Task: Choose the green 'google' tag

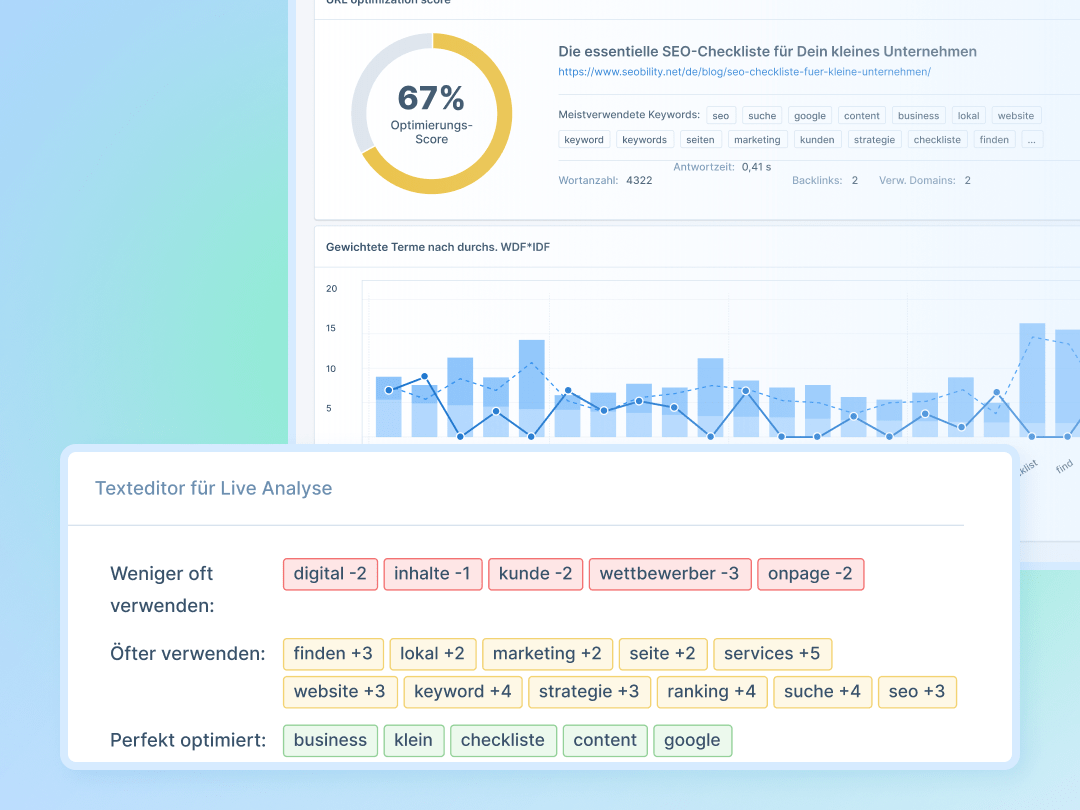Action: 692,740
